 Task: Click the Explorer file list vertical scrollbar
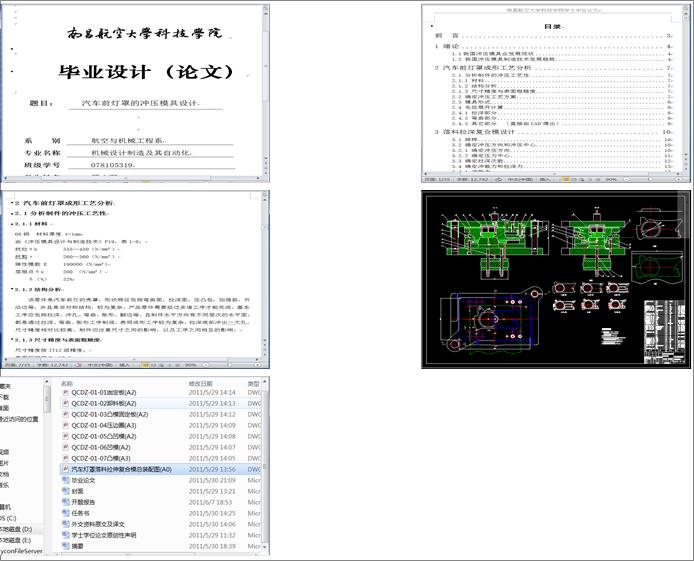point(266,465)
